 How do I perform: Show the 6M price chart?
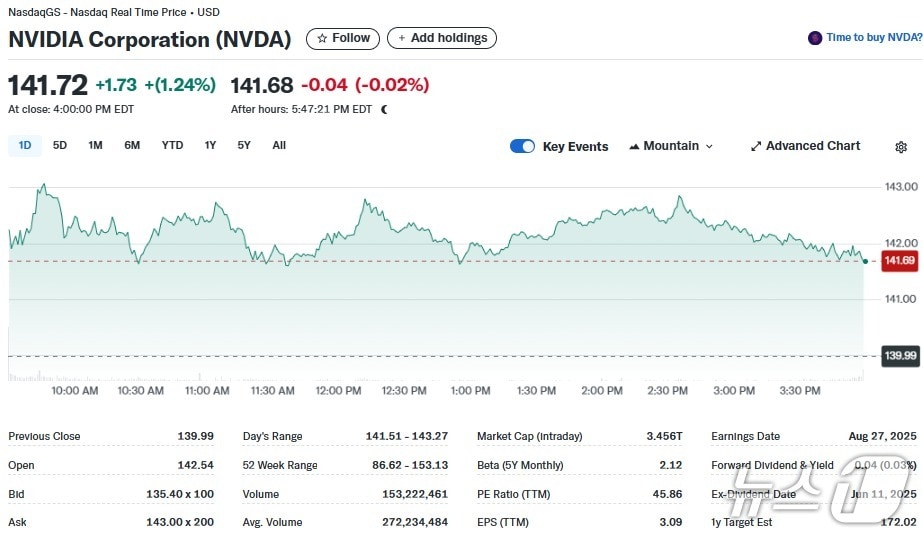pyautogui.click(x=132, y=146)
